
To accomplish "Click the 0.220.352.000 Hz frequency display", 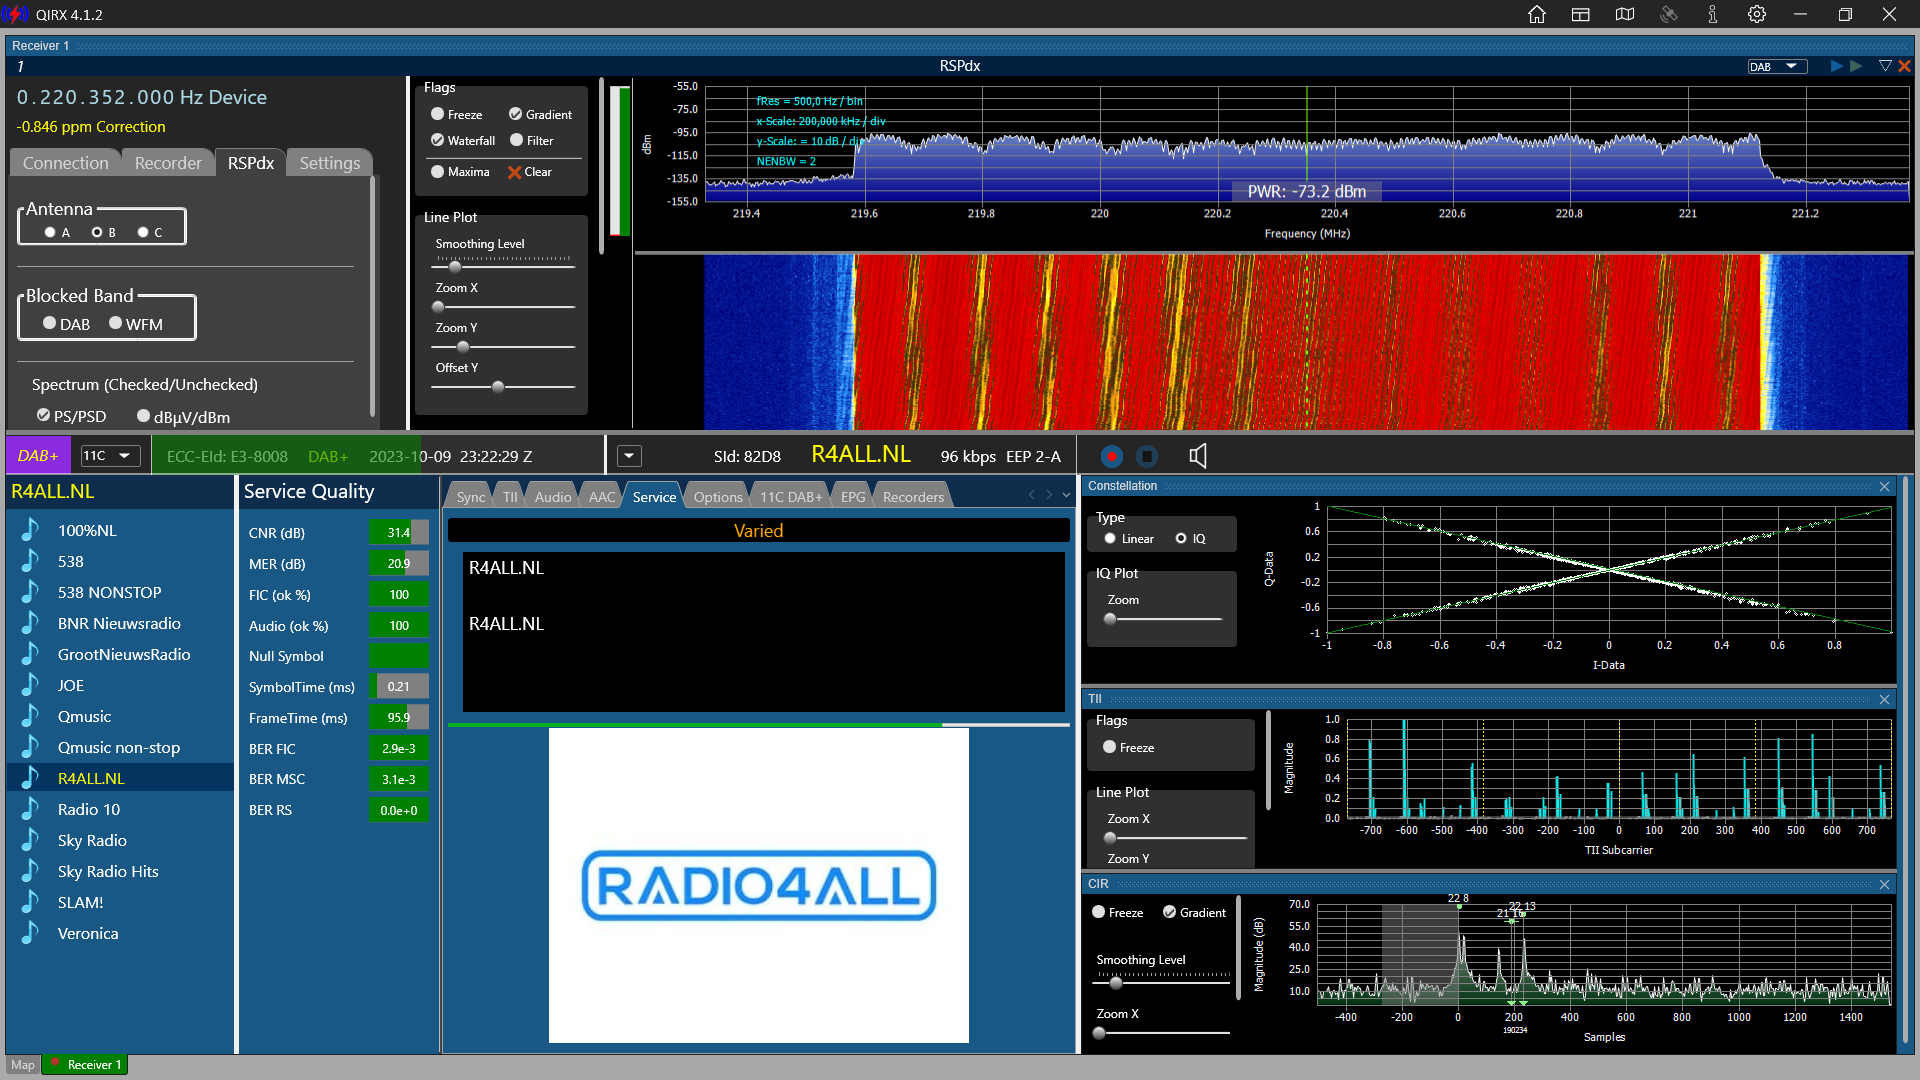I will [x=141, y=97].
